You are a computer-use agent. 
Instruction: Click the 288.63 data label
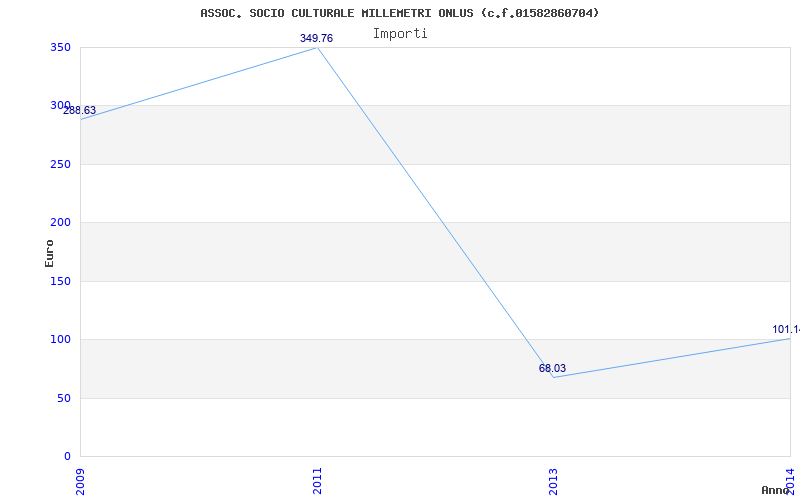coord(80,110)
